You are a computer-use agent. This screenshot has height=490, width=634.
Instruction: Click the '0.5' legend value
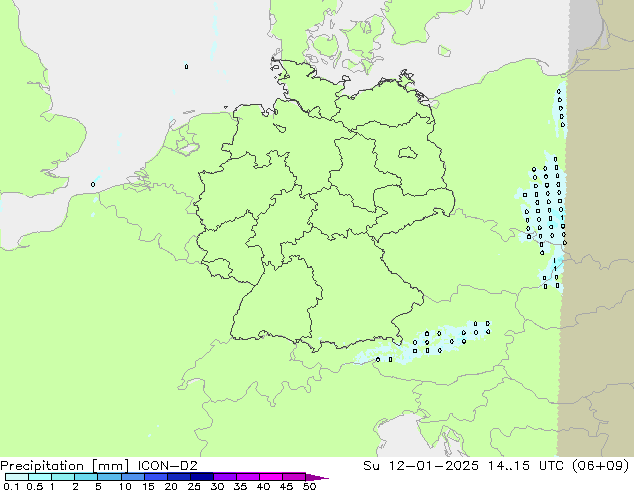34,486
